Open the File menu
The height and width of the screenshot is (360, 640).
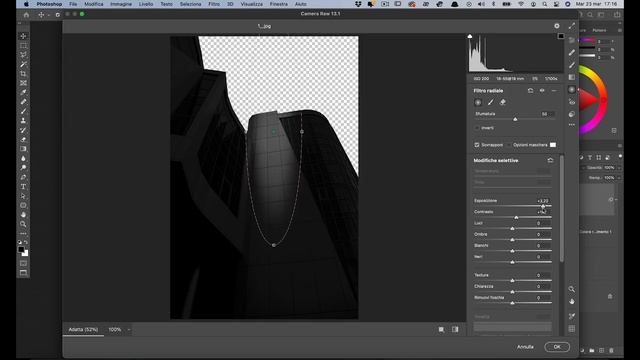point(73,4)
